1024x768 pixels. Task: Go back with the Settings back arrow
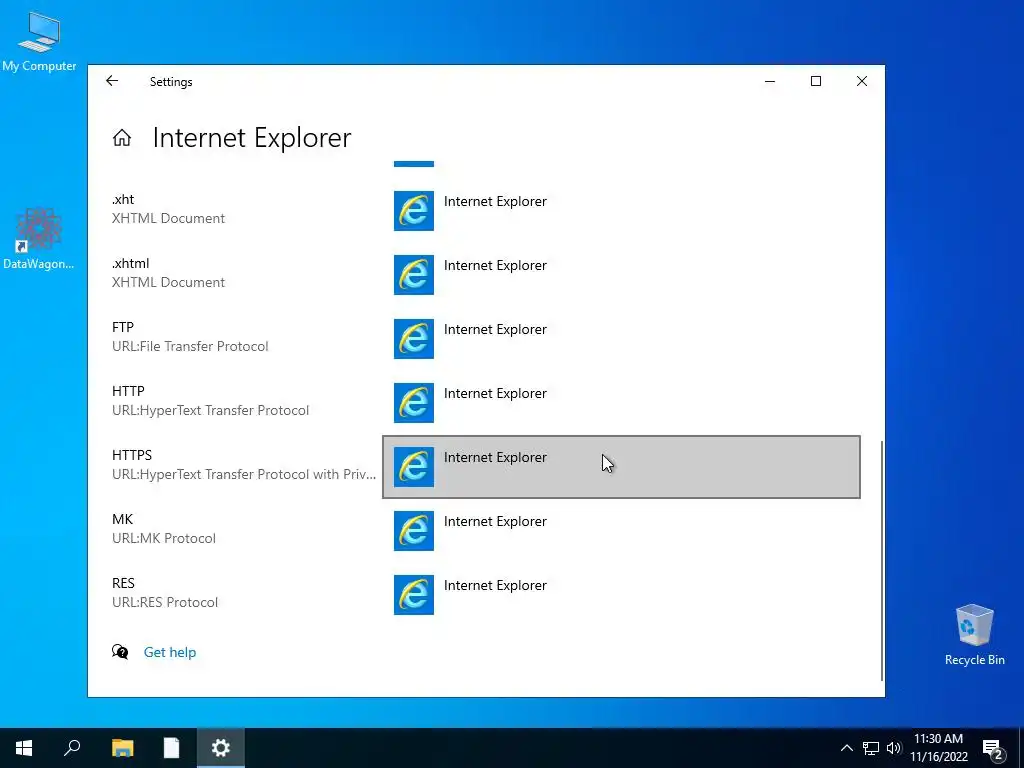coord(112,81)
